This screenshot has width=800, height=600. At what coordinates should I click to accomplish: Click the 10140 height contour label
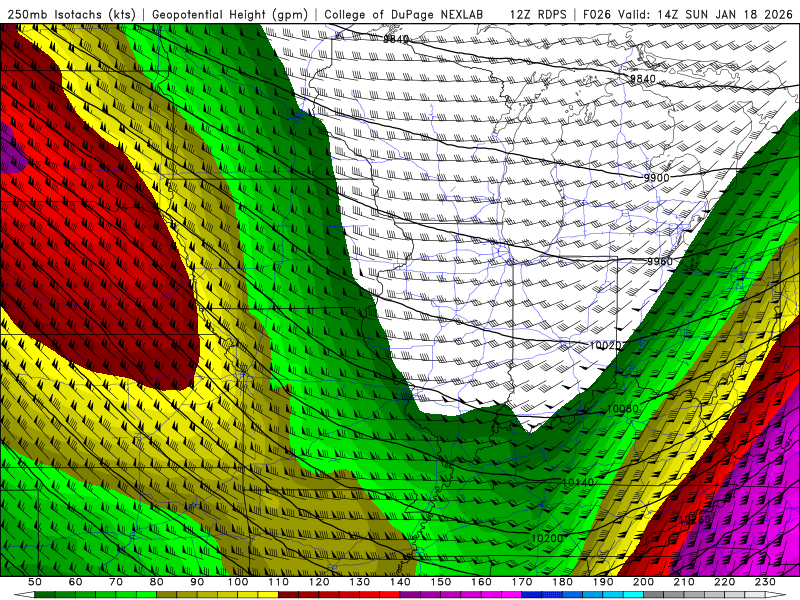(x=578, y=482)
